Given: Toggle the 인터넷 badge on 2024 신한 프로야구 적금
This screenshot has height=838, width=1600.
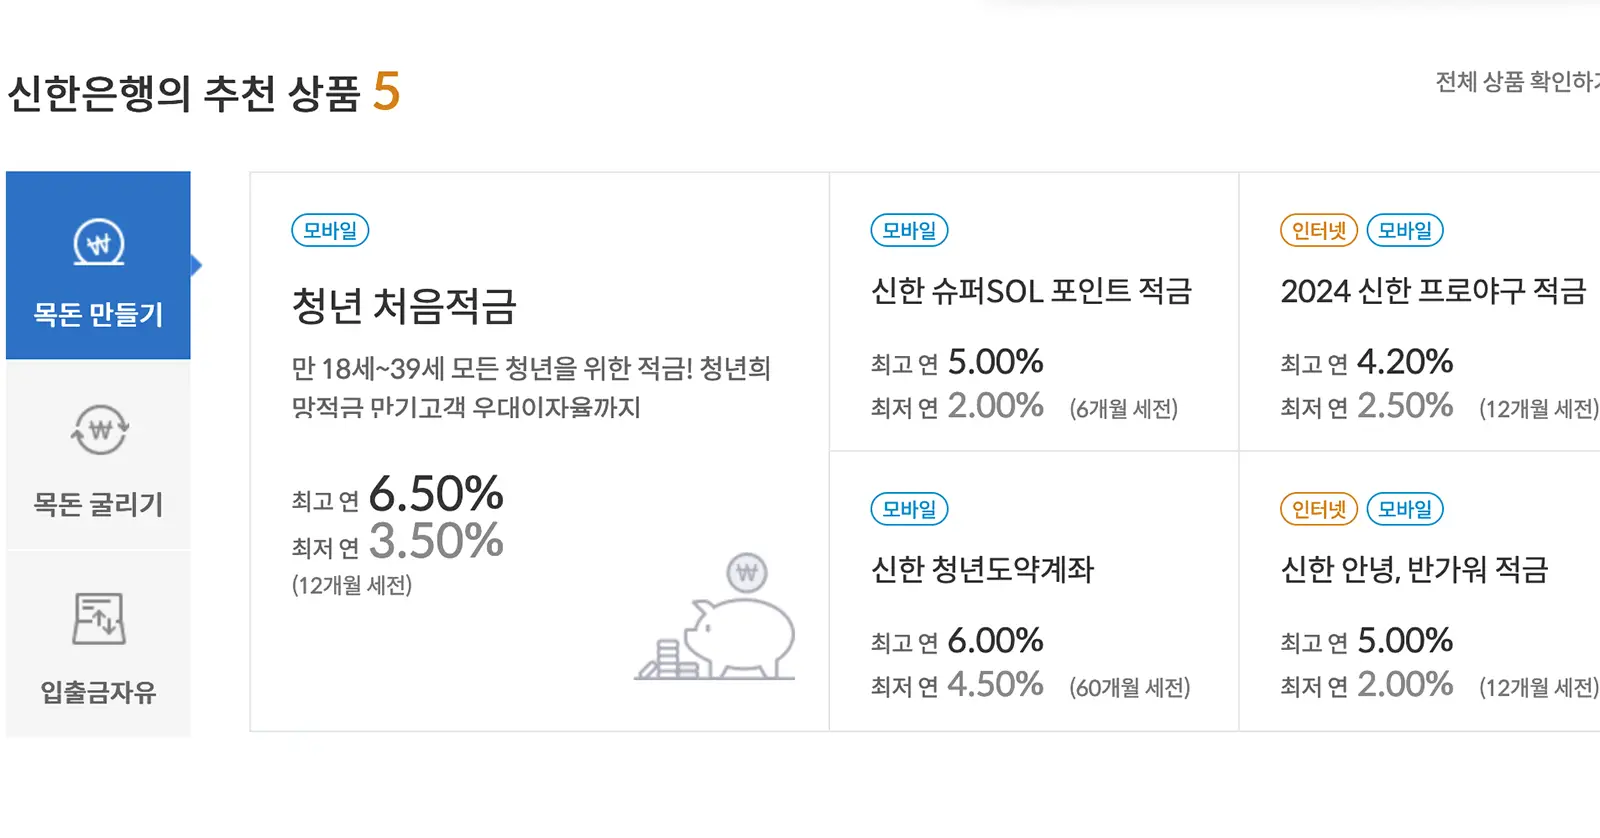Looking at the screenshot, I should (1318, 230).
